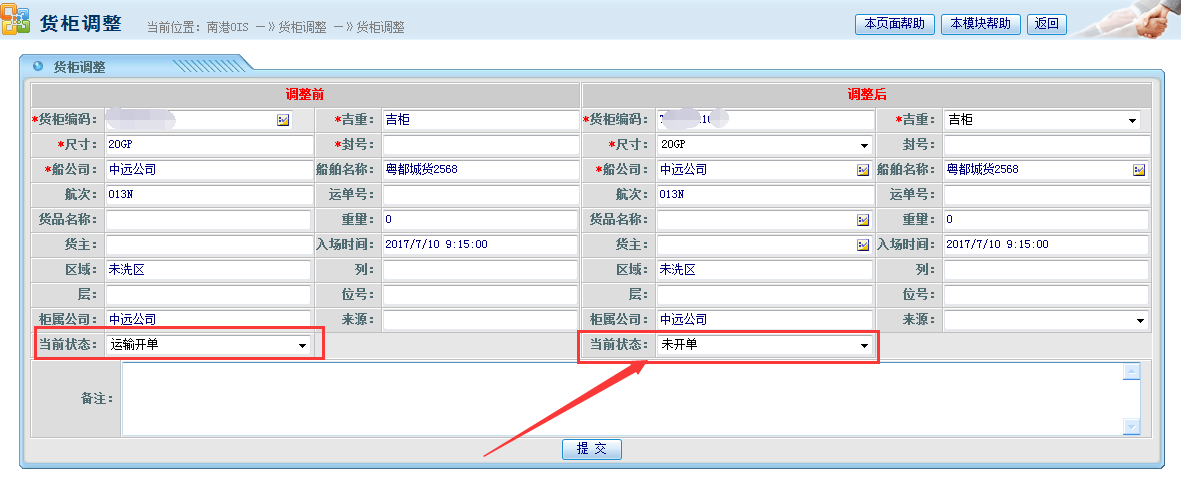Click lookup icon beside 调整前 货柜编码 field
Viewport: 1181px width, 480px height.
283,120
